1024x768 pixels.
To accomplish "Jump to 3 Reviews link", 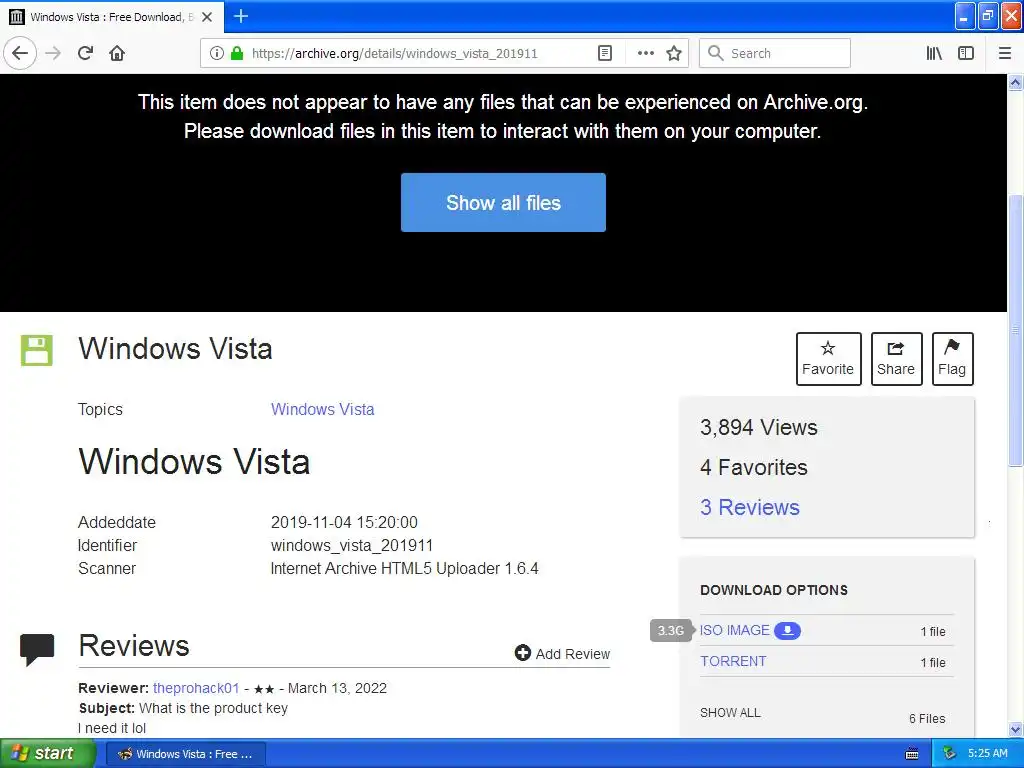I will click(750, 507).
